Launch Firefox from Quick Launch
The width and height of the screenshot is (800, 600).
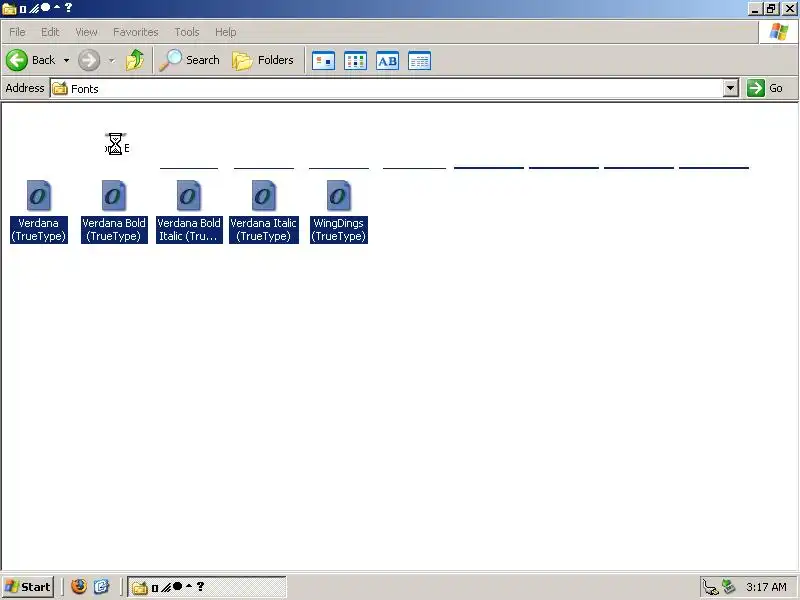pos(79,587)
